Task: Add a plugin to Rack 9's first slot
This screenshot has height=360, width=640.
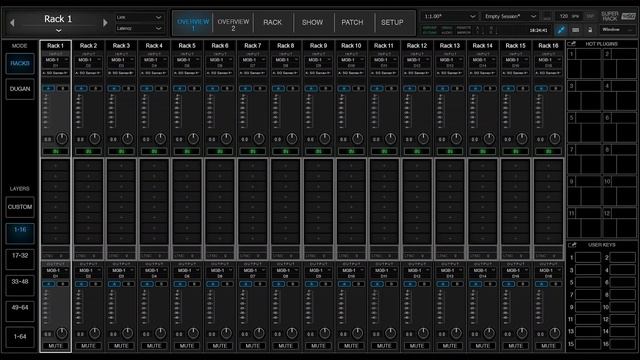Action: click(x=318, y=166)
